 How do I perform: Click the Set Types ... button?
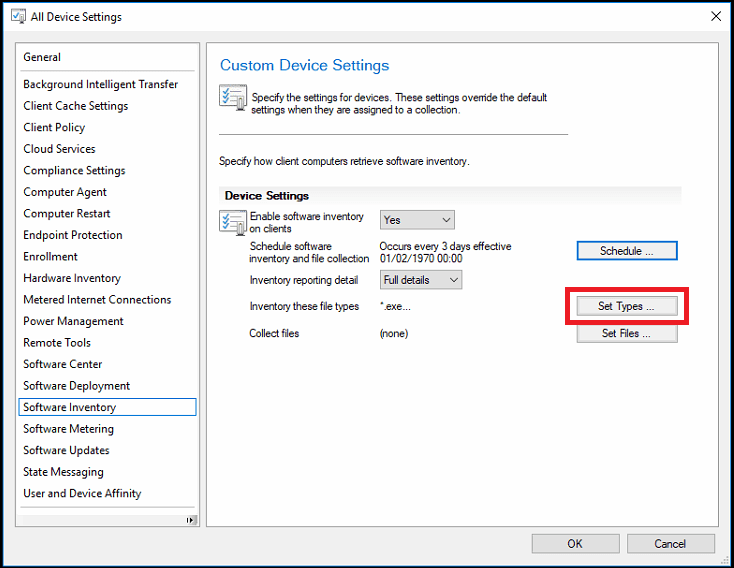627,306
